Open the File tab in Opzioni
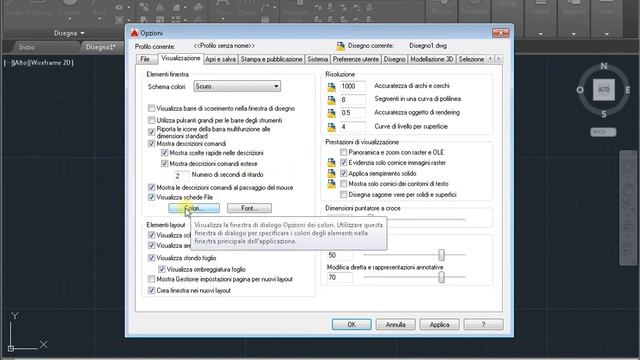The image size is (640, 360). tap(145, 59)
